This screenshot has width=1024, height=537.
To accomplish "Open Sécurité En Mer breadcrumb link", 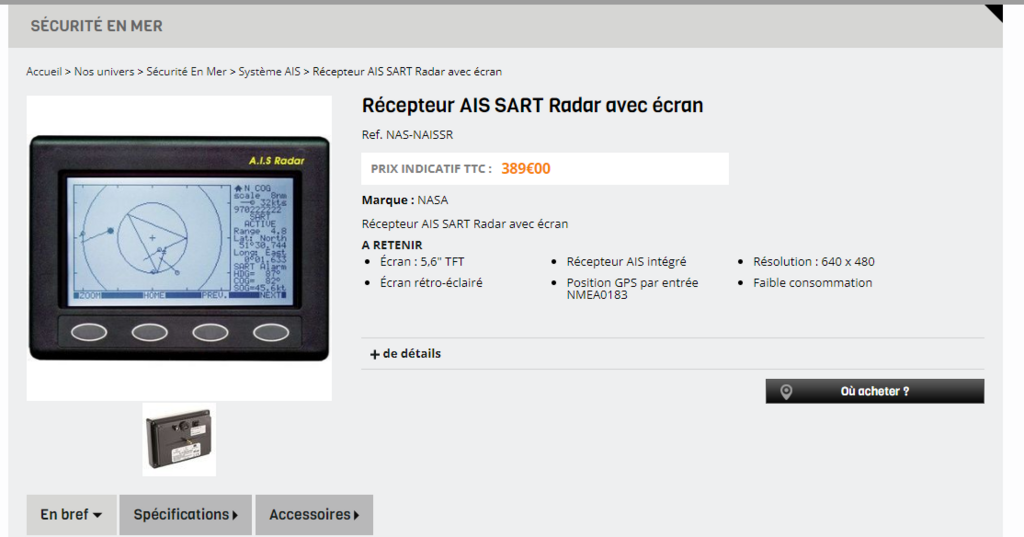I will pyautogui.click(x=186, y=72).
